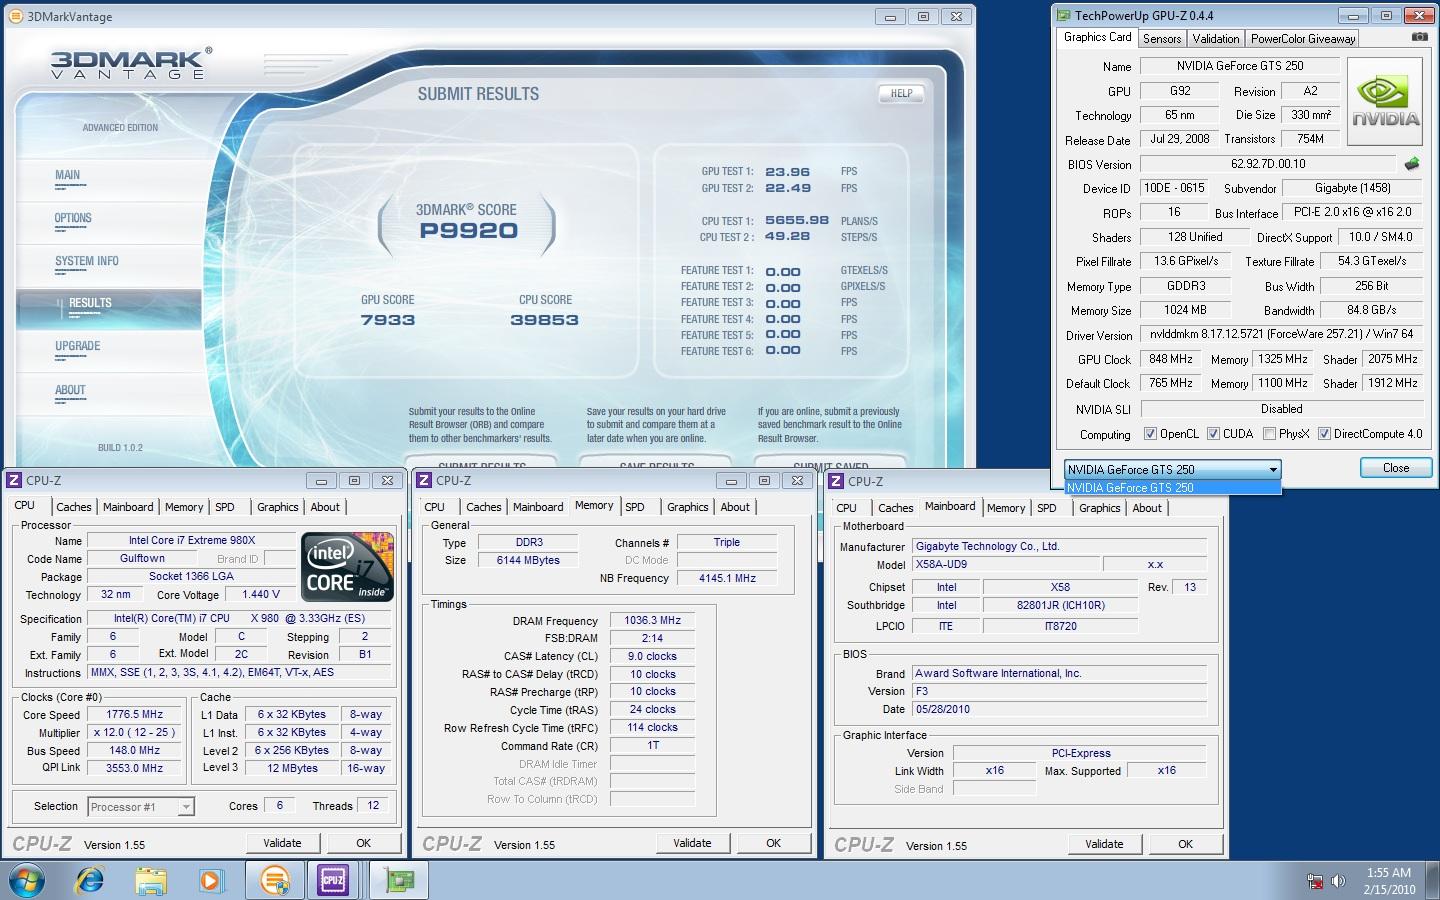Open Windows Explorer folder taskbar icon

tap(151, 880)
